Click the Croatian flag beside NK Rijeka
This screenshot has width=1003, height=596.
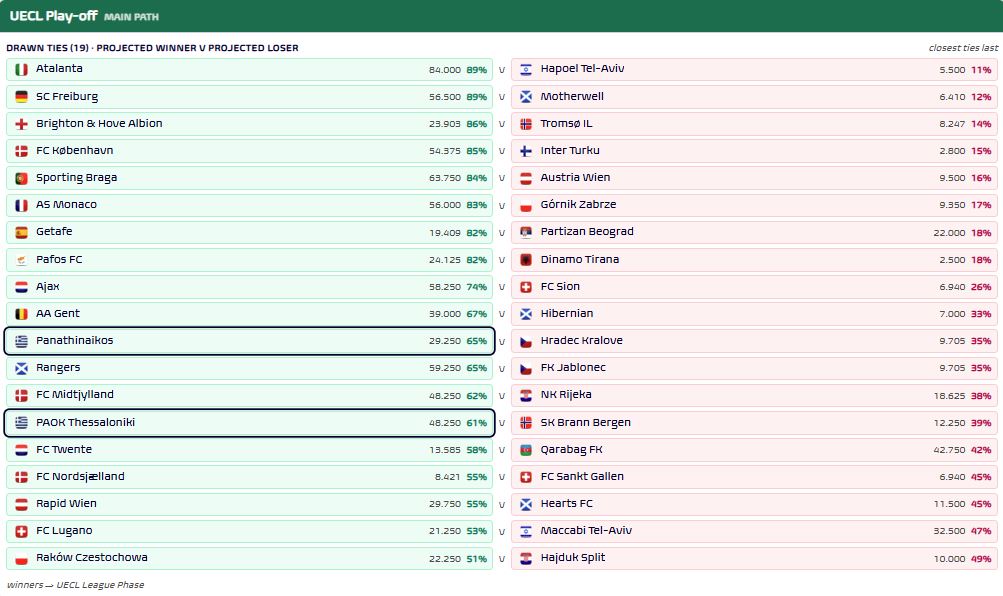click(x=526, y=395)
